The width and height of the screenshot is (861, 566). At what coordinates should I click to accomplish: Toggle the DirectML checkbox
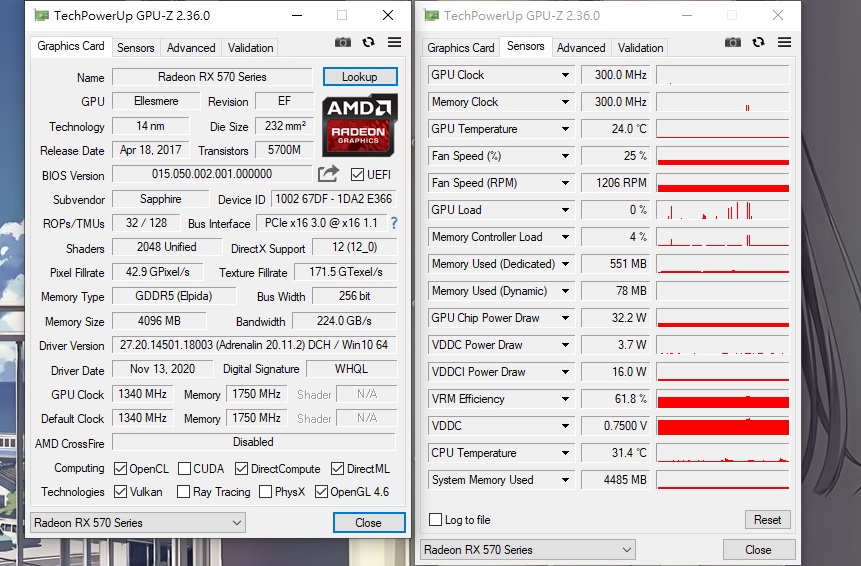[x=337, y=469]
